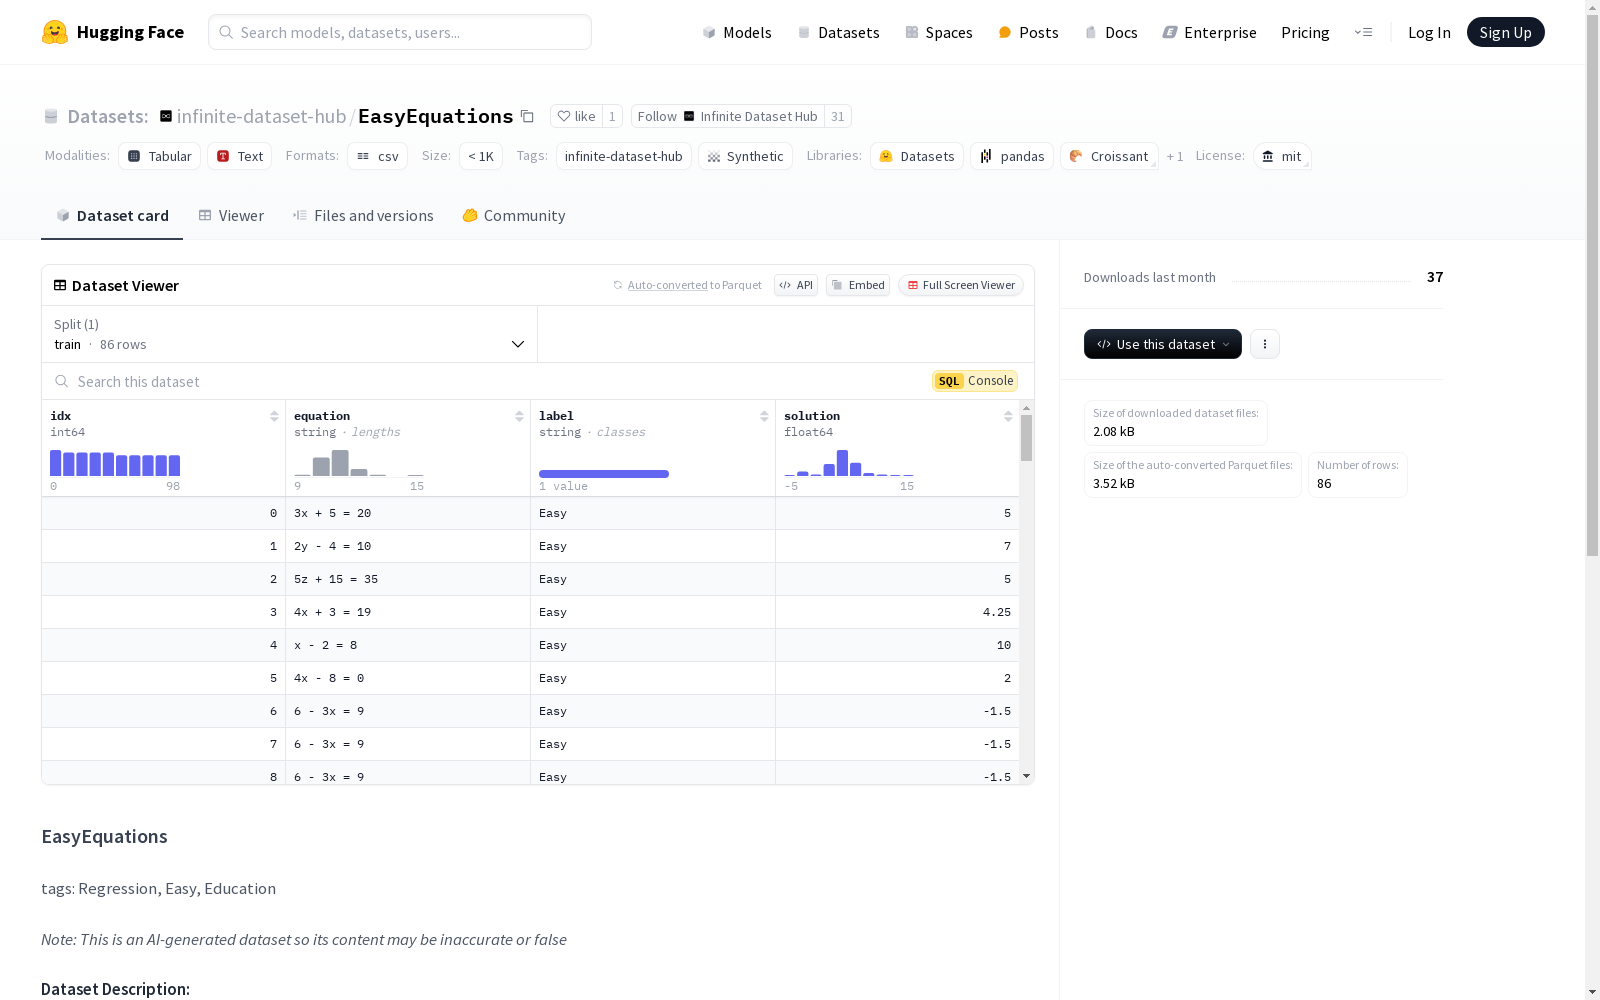1600x1000 pixels.
Task: Click the solution value 4.25
Action: coord(997,612)
